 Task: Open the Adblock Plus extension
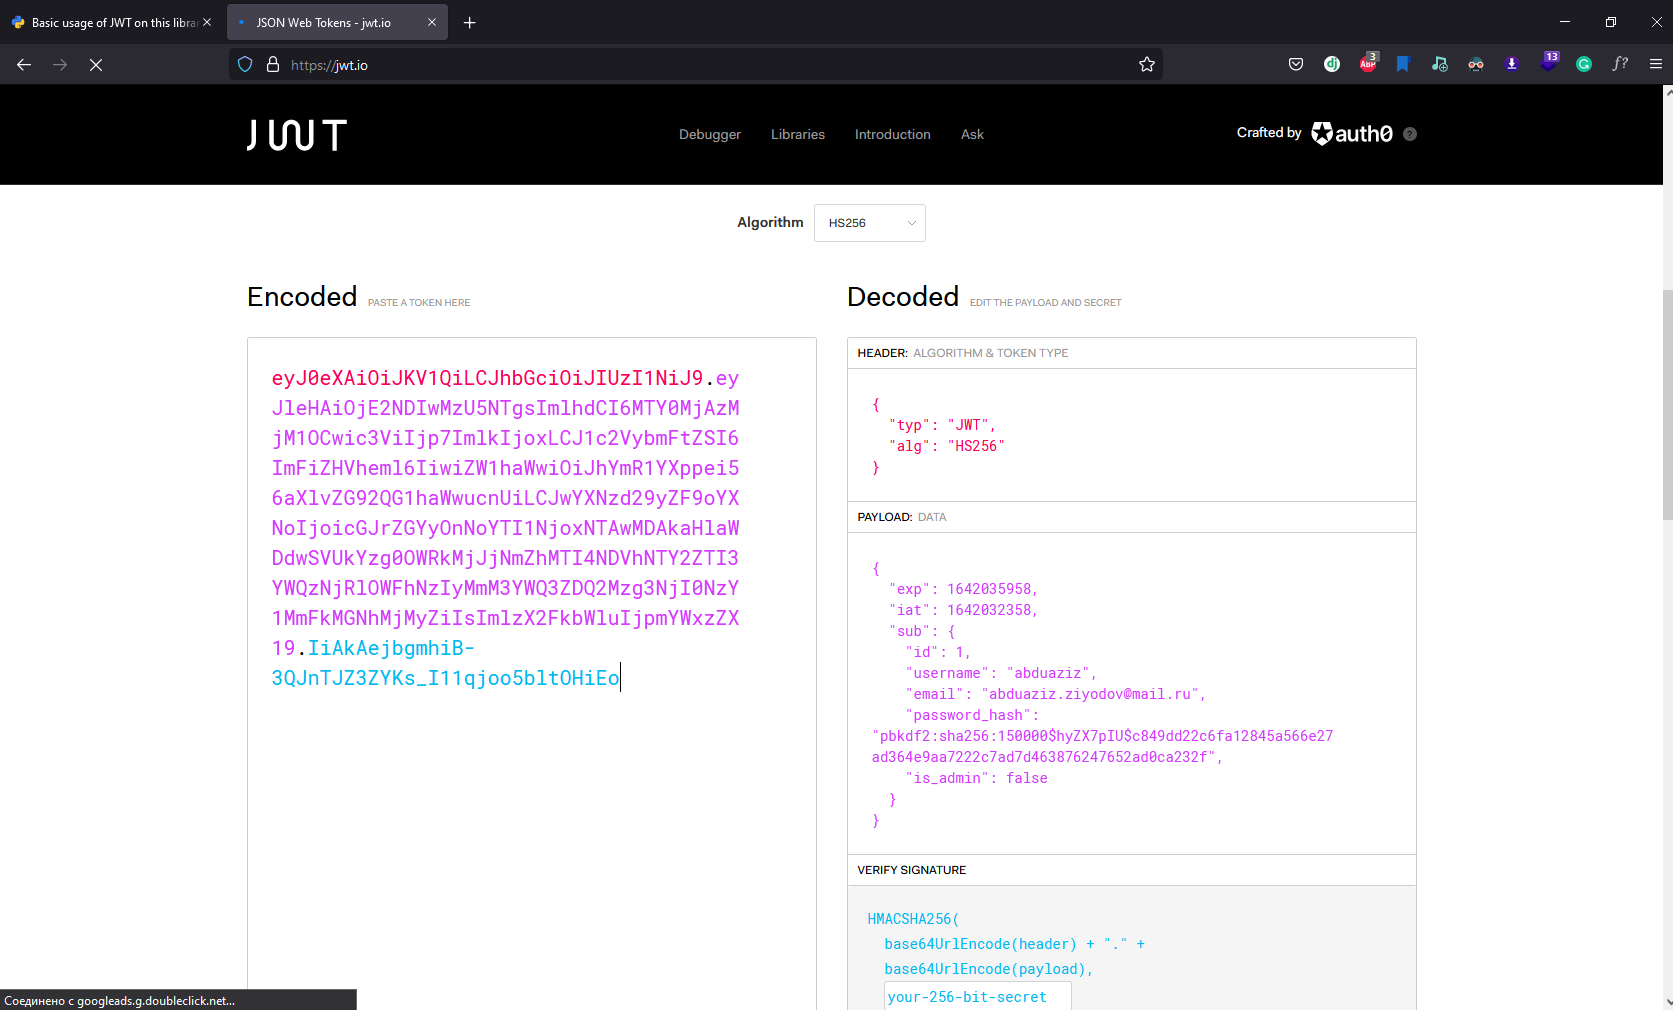coord(1368,64)
